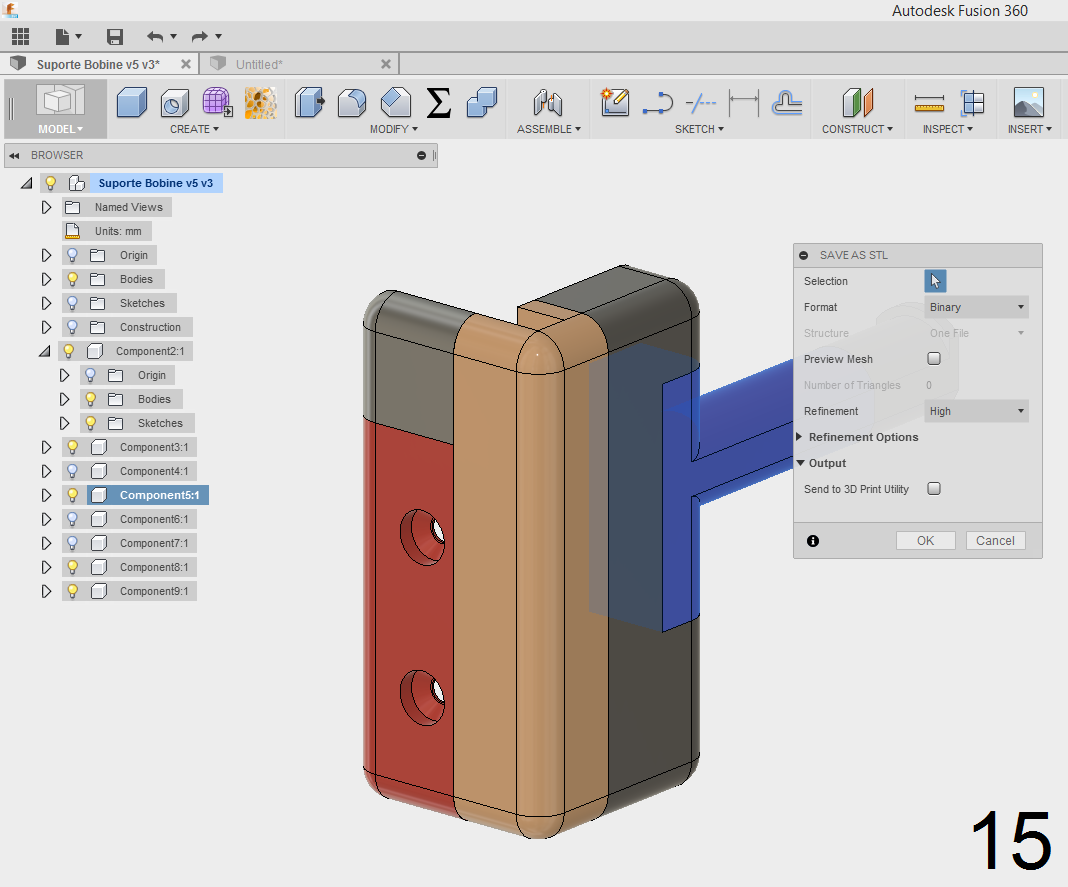Select the Press Pull tool in Modify
Viewport: 1068px width, 887px height.
point(309,102)
